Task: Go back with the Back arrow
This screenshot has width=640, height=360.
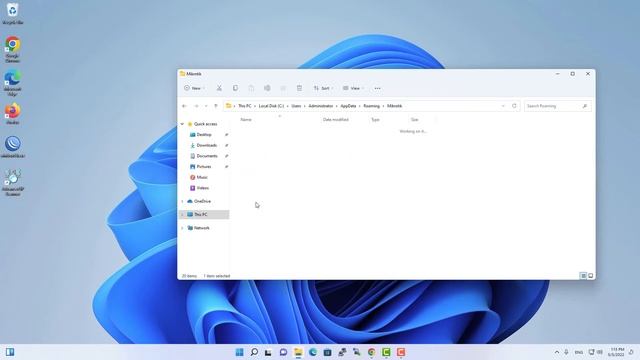Action: tap(184, 106)
